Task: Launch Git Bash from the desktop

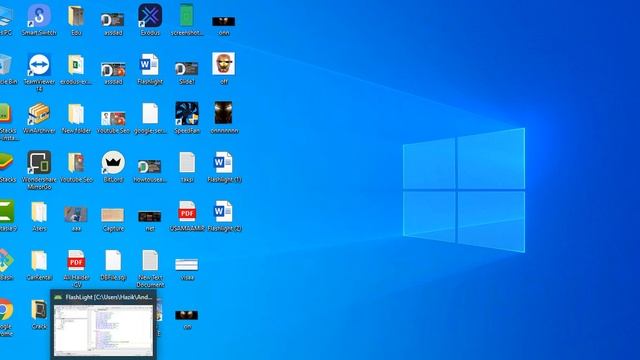Action: pyautogui.click(x=6, y=260)
